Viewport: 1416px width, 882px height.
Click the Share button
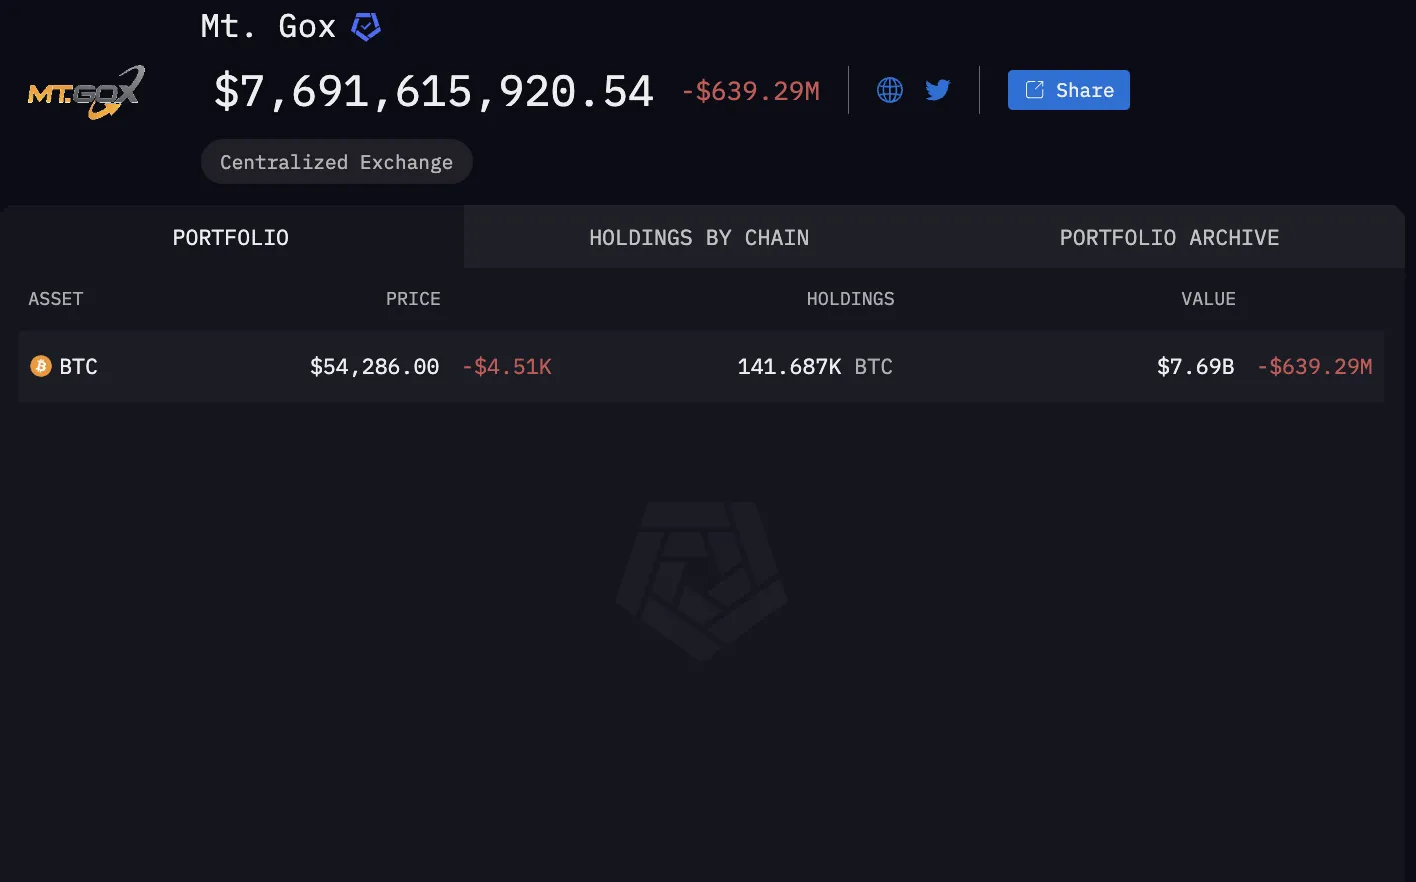[1068, 90]
